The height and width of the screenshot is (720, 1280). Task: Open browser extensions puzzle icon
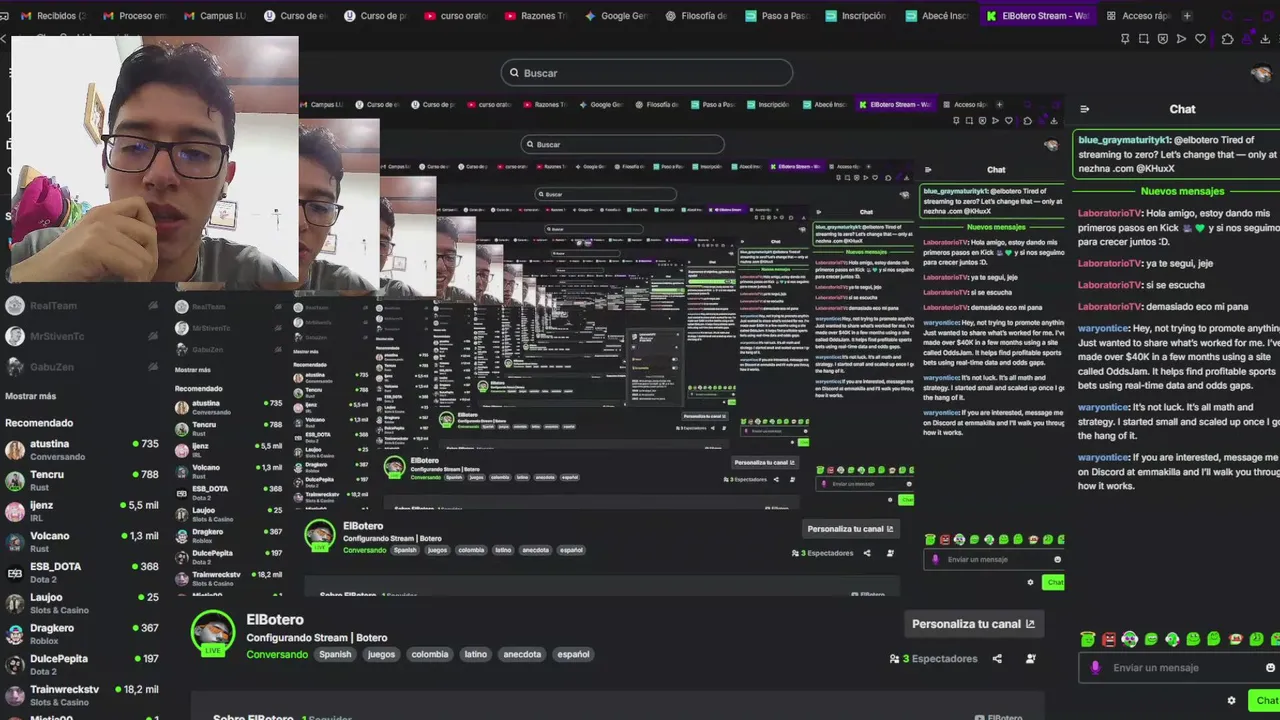(x=1228, y=39)
